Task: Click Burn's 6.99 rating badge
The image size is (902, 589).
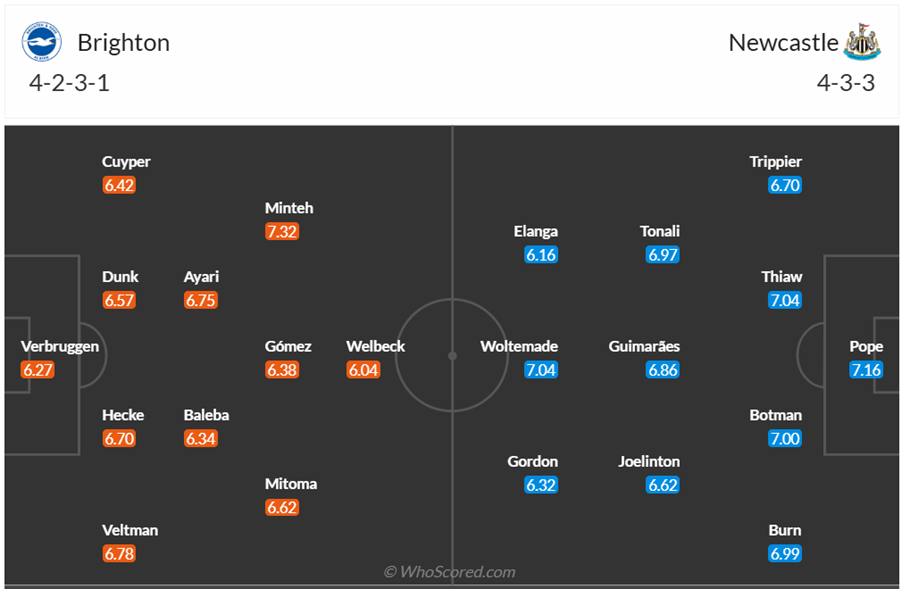Action: (785, 554)
